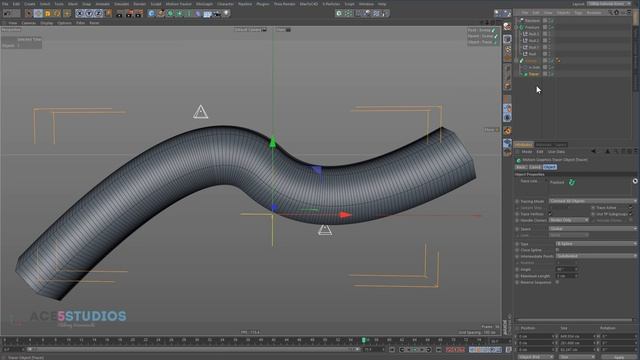This screenshot has height=360, width=640.
Task: Open Type dropdown showing B-Spline
Action: pyautogui.click(x=597, y=244)
